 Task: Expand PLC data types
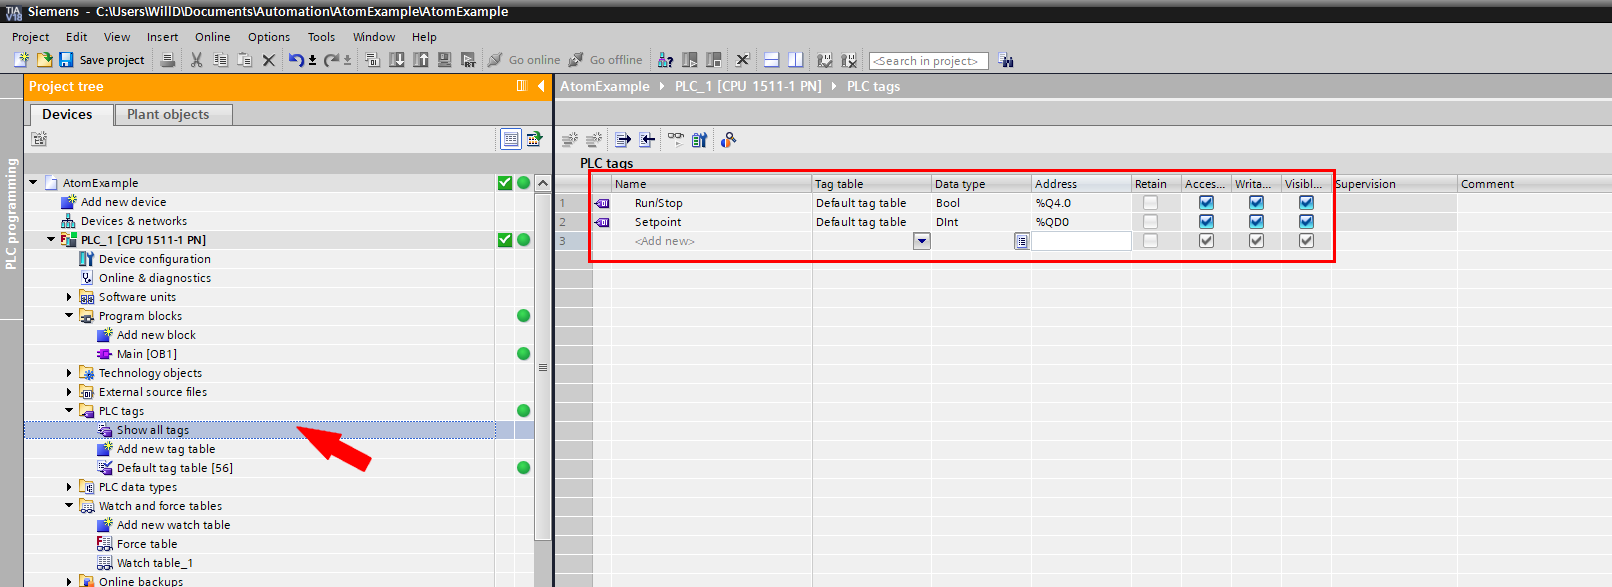click(x=69, y=487)
